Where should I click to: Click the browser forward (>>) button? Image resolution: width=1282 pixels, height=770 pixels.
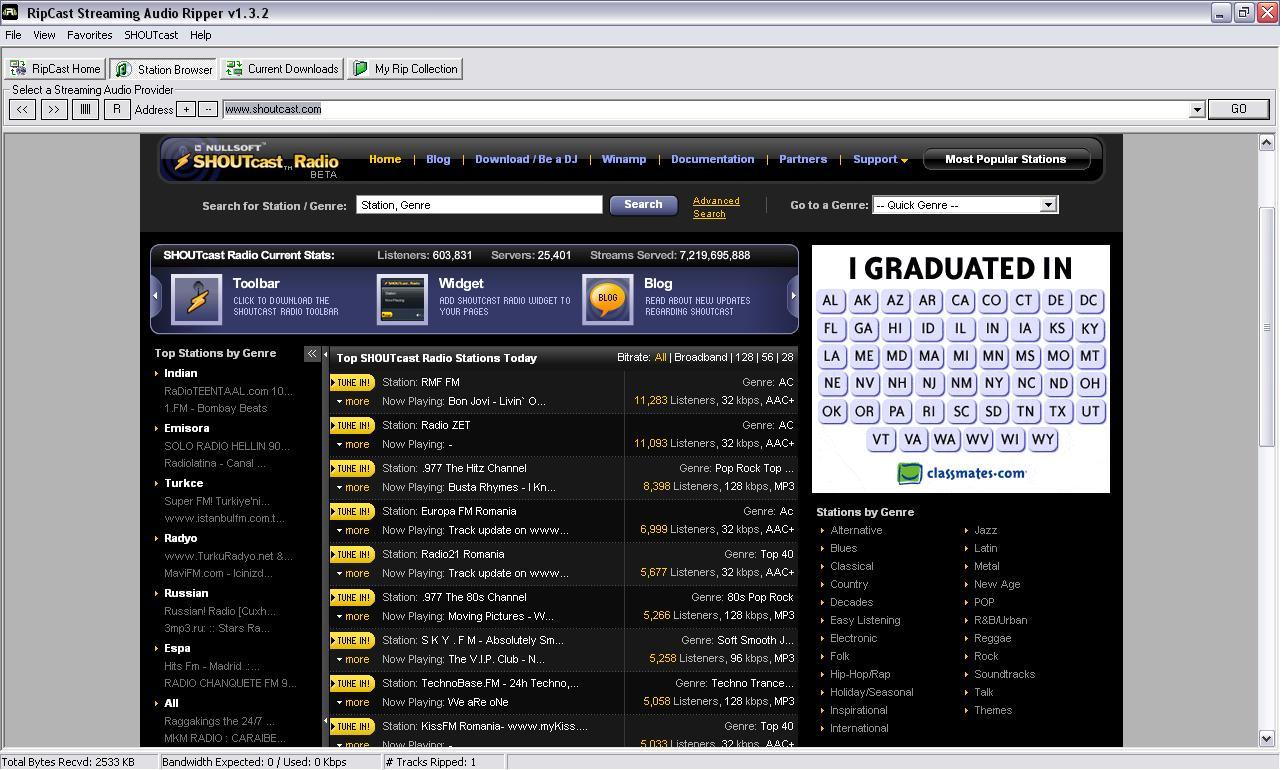coord(54,109)
